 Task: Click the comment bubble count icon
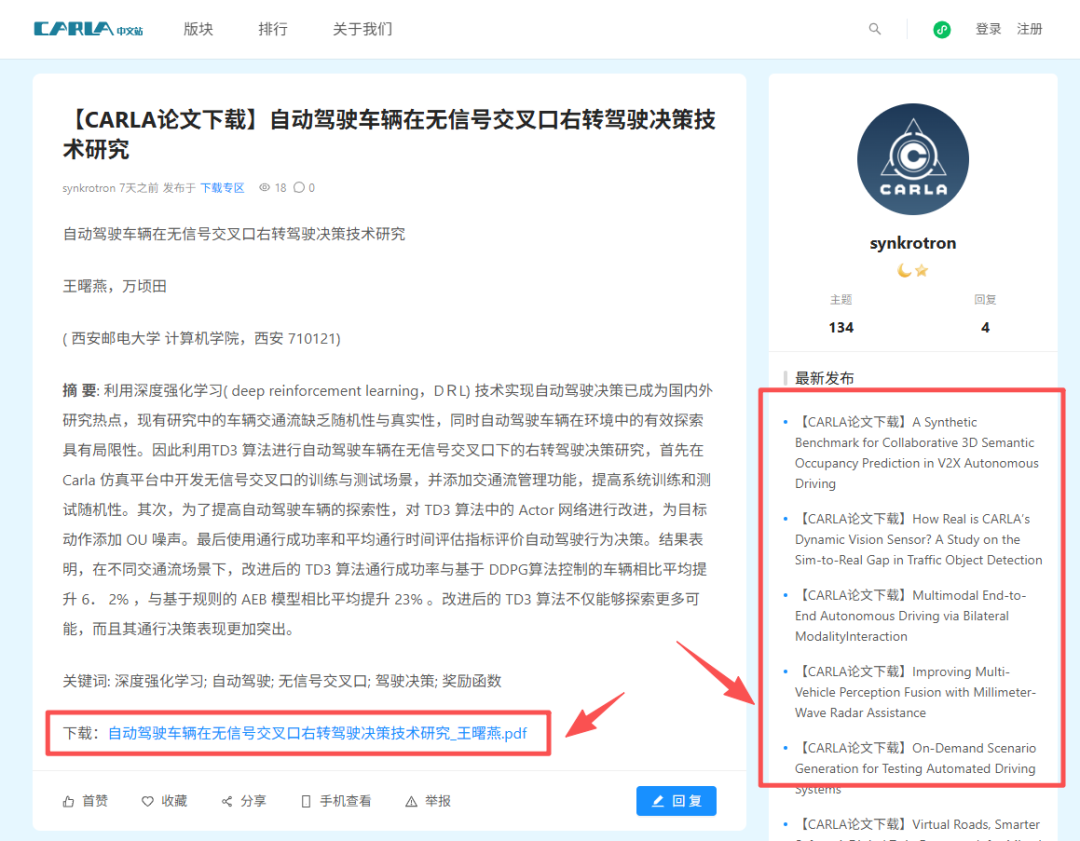tap(299, 187)
